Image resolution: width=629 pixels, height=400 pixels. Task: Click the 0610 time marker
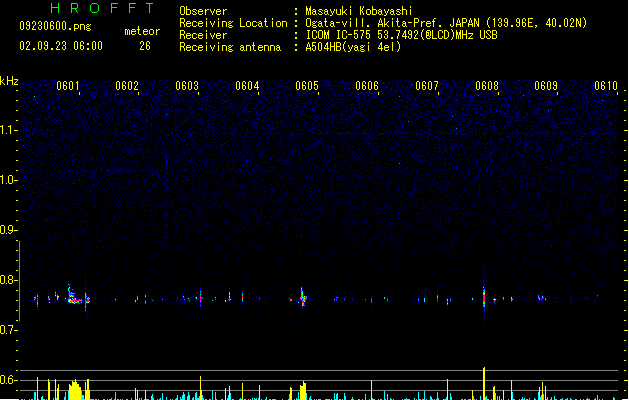coord(606,86)
